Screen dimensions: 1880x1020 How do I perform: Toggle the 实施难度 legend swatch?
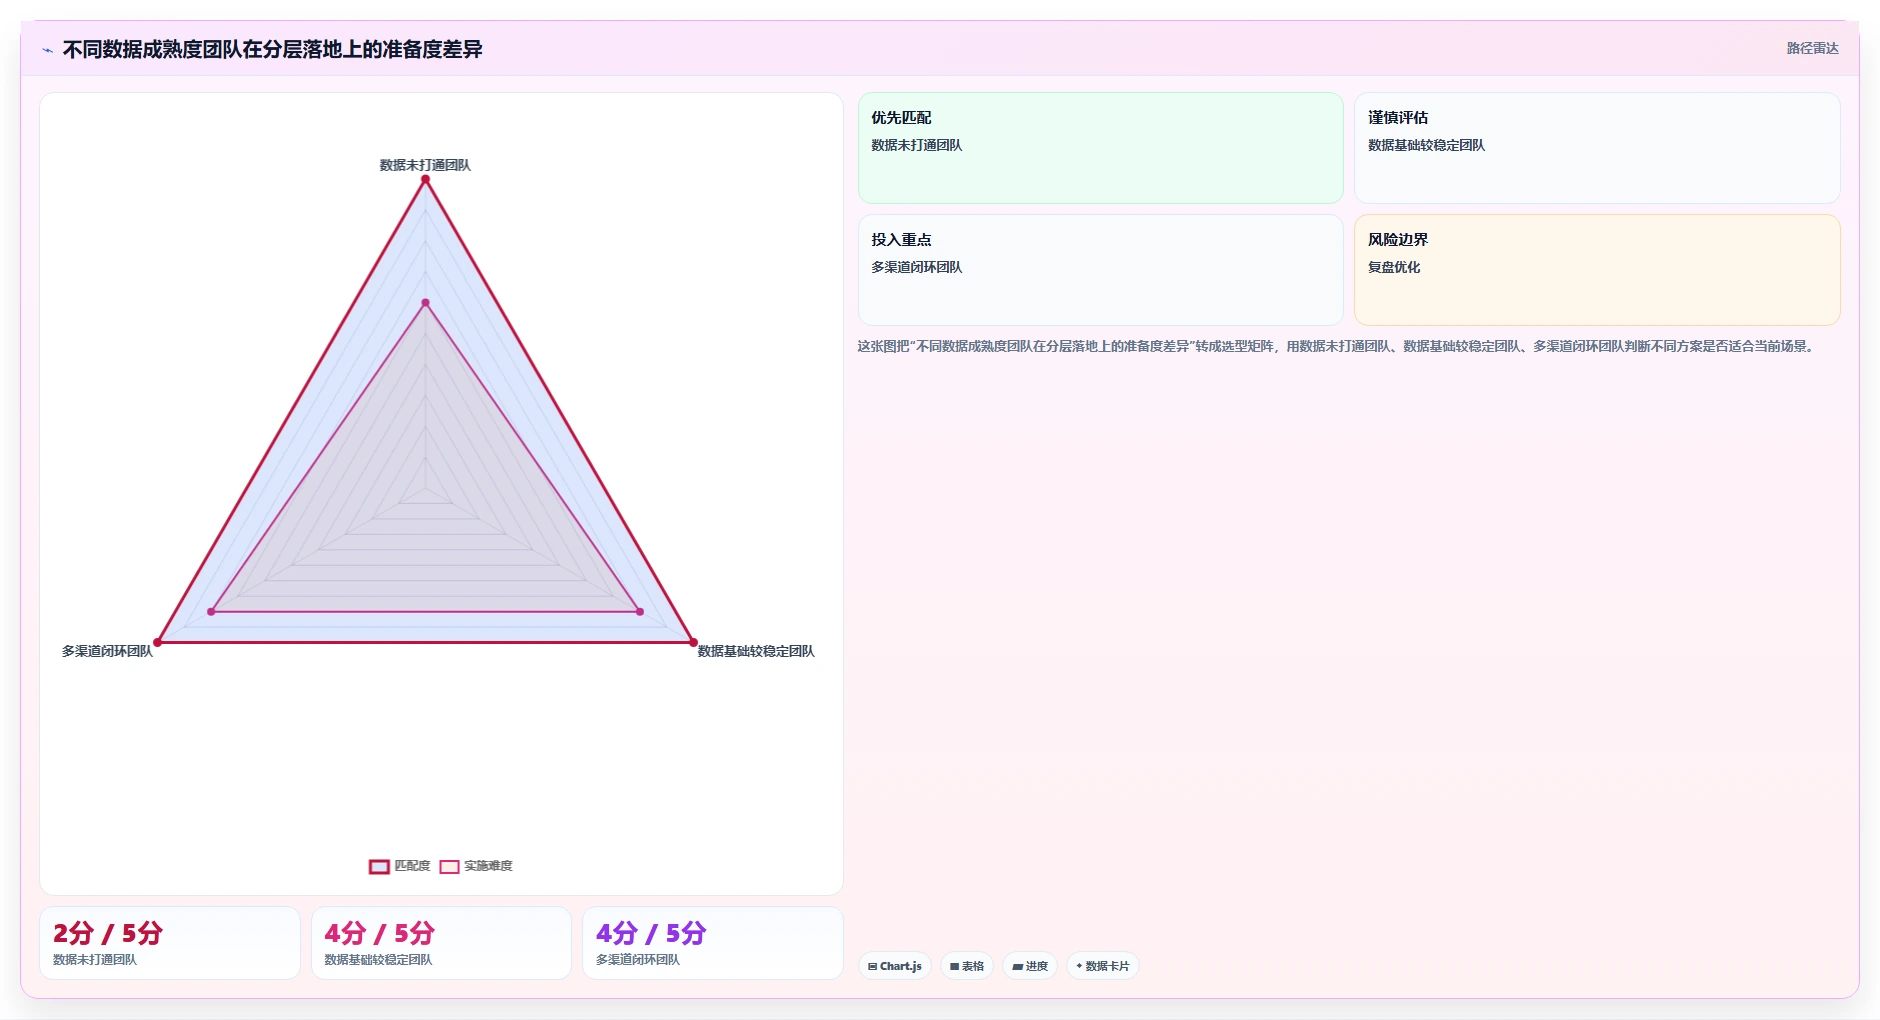[x=449, y=867]
